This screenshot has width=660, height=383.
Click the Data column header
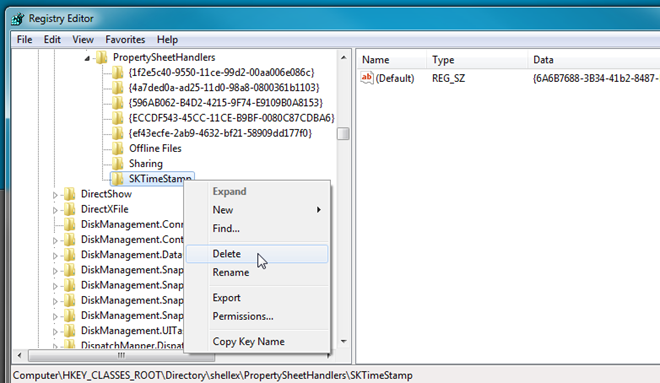point(593,60)
